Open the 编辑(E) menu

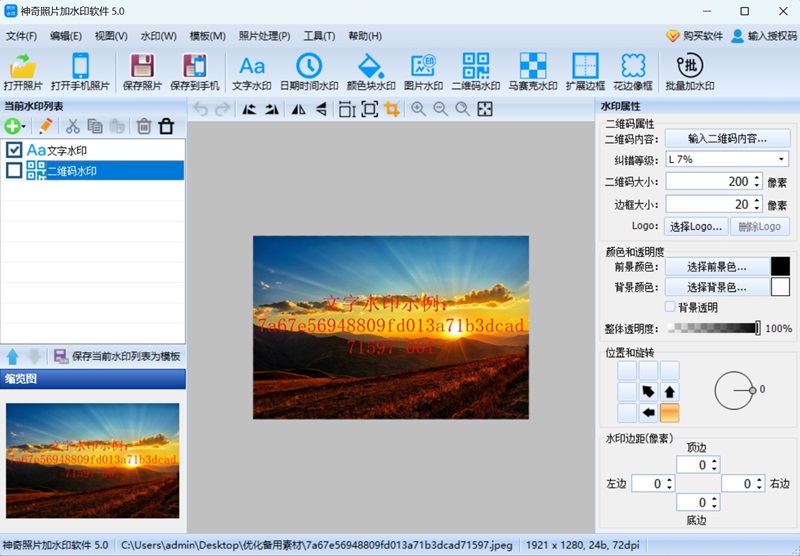[66, 36]
